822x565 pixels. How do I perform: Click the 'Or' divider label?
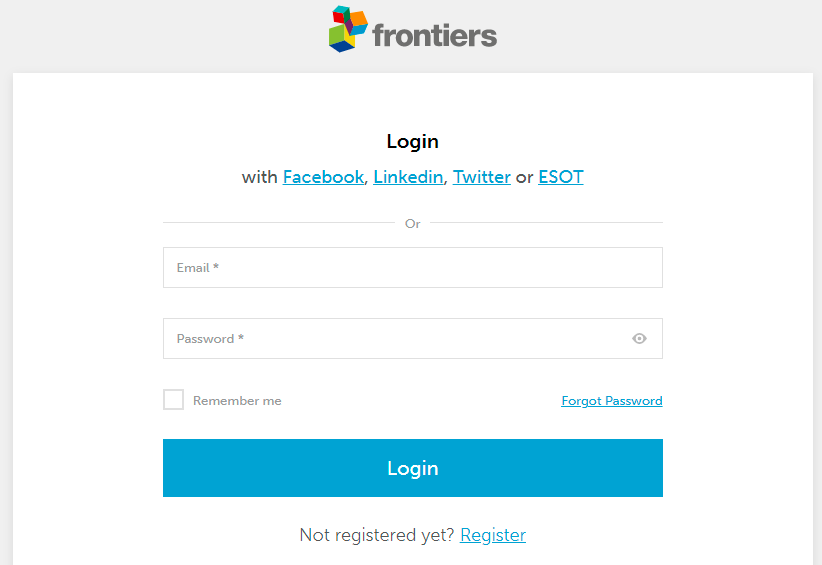pos(412,224)
